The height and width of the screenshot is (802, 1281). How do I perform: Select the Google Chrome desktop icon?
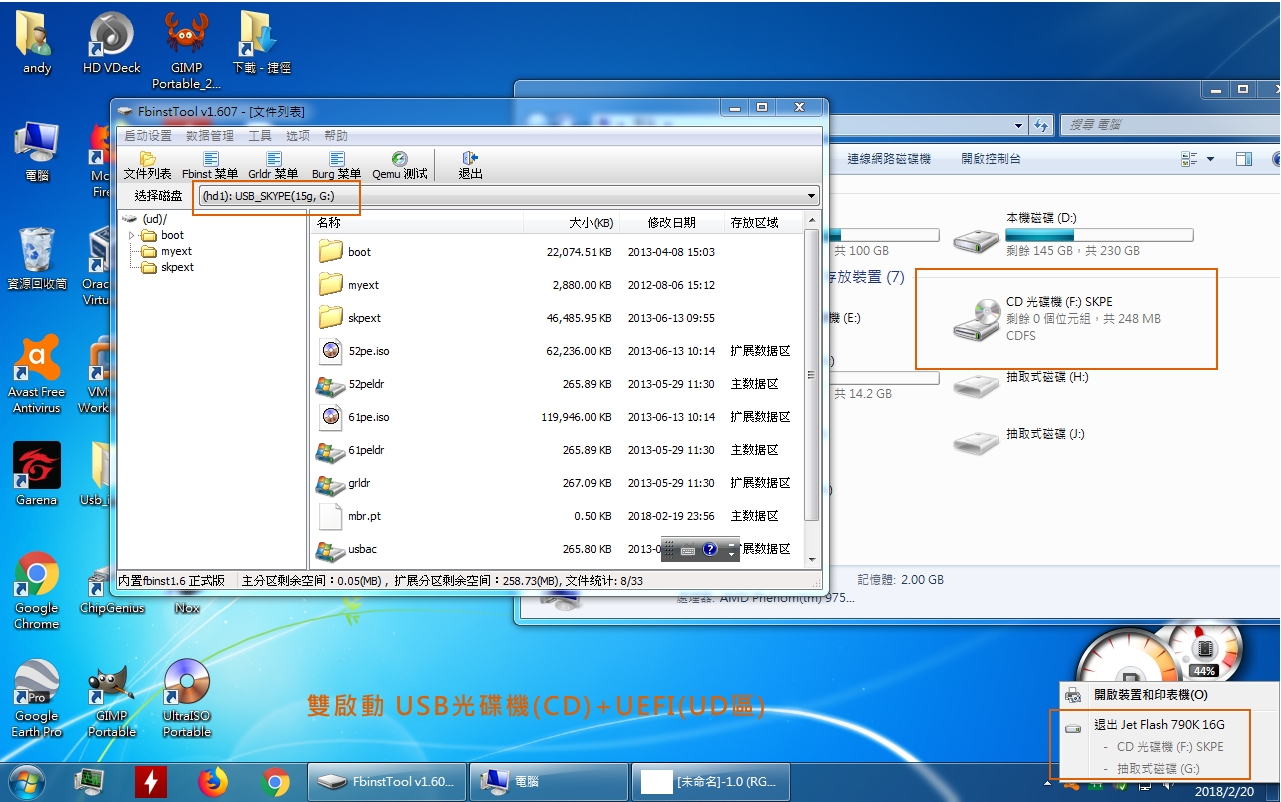tap(37, 590)
